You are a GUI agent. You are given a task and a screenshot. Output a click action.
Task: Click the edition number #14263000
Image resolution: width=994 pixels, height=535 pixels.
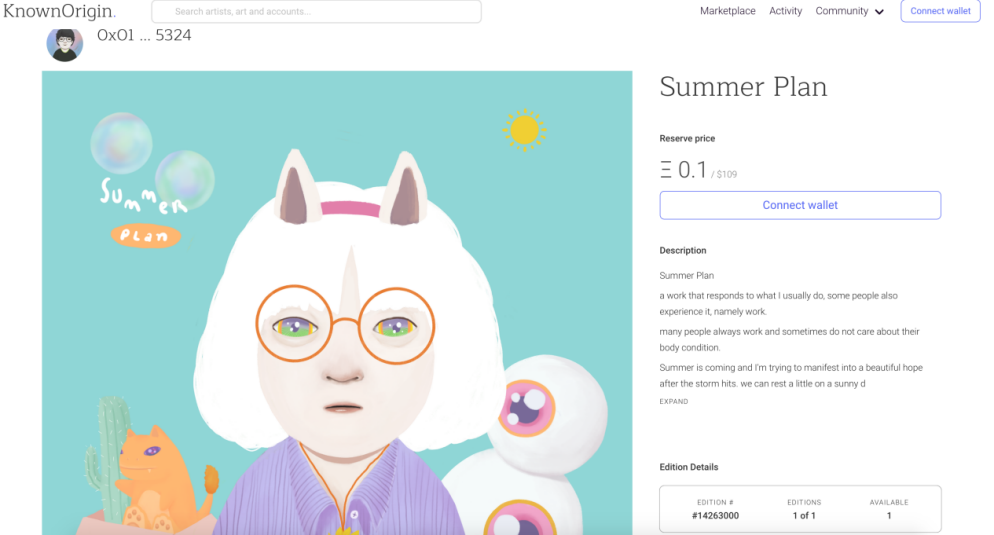[x=715, y=516]
